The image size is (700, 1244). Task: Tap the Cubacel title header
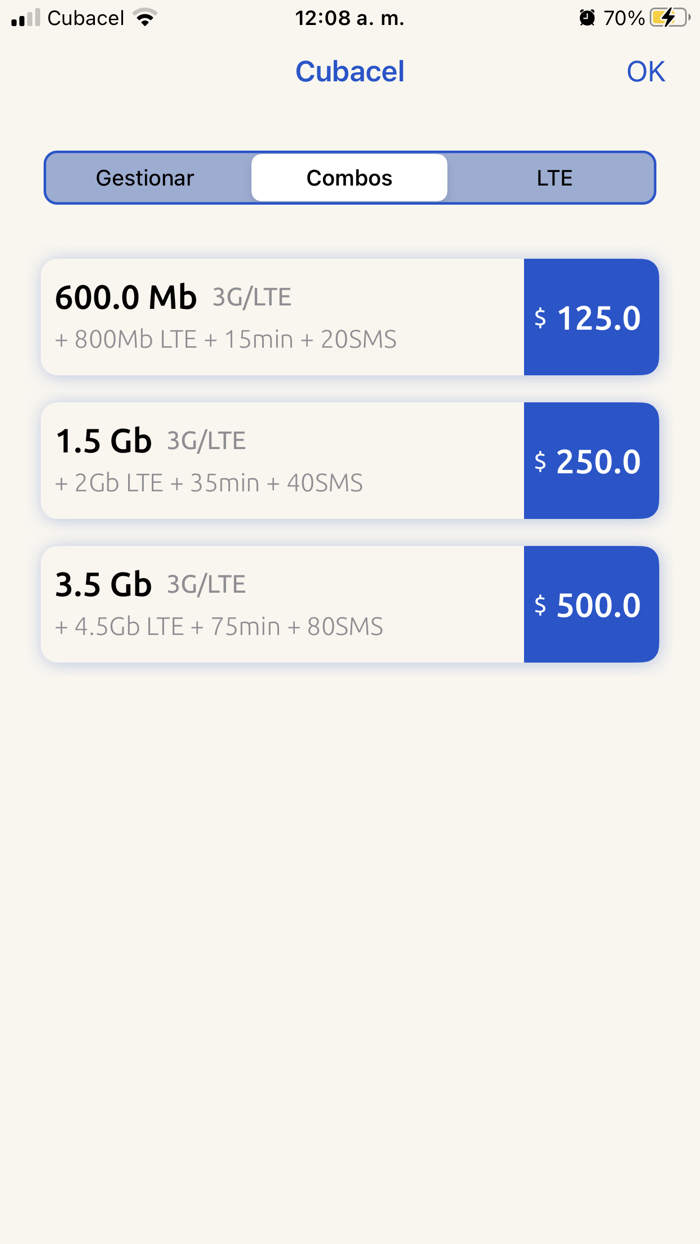[349, 71]
